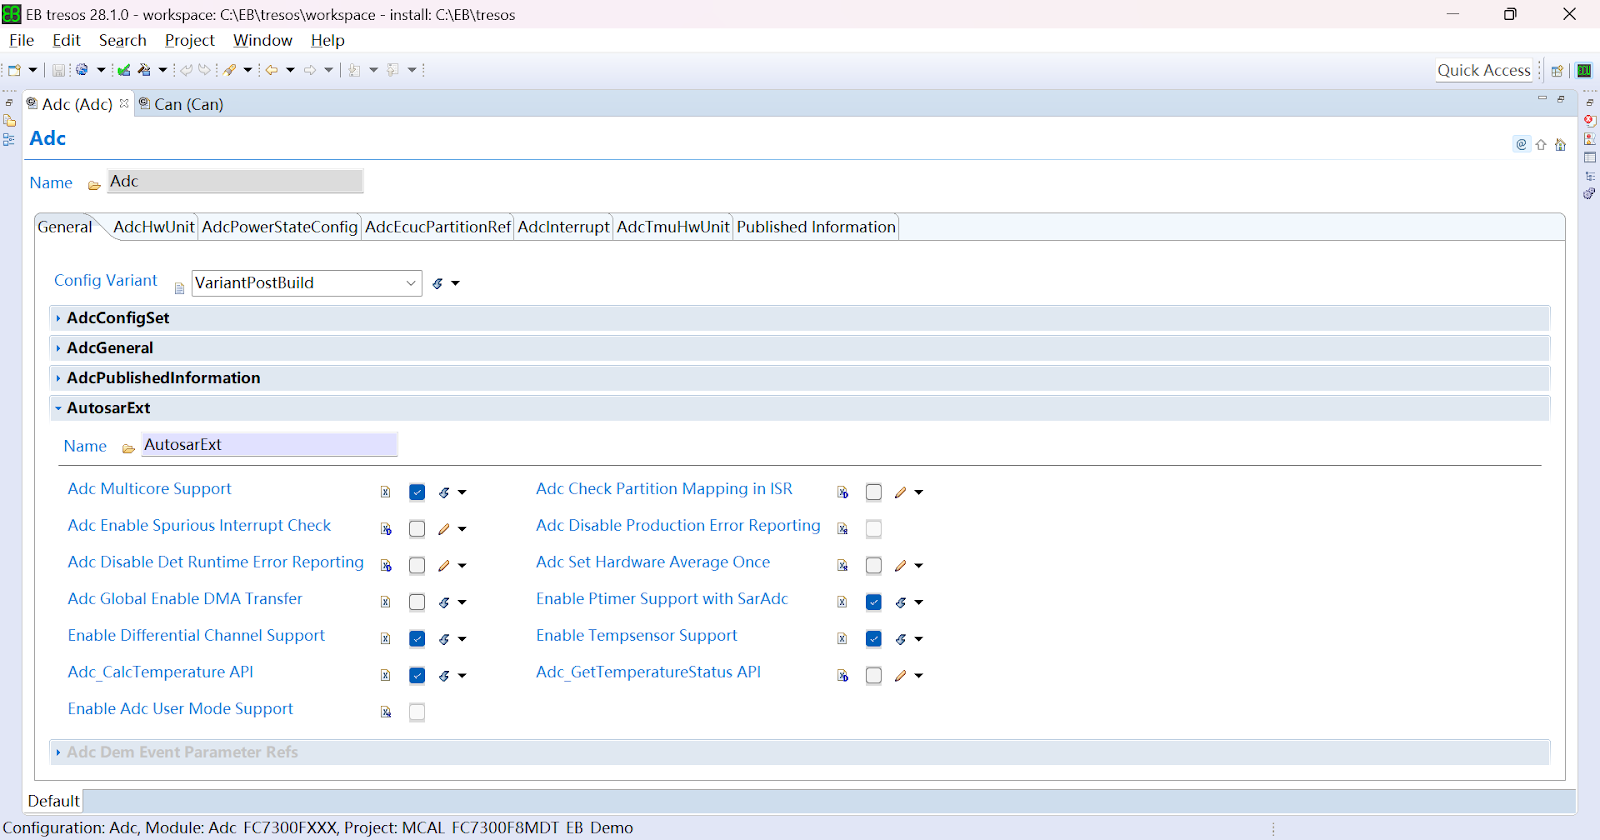Switch to the Can (Can) editor tab
Image resolution: width=1600 pixels, height=840 pixels.
181,104
